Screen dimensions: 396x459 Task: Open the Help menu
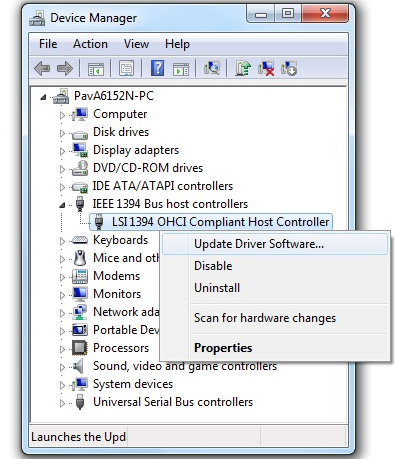(x=177, y=44)
